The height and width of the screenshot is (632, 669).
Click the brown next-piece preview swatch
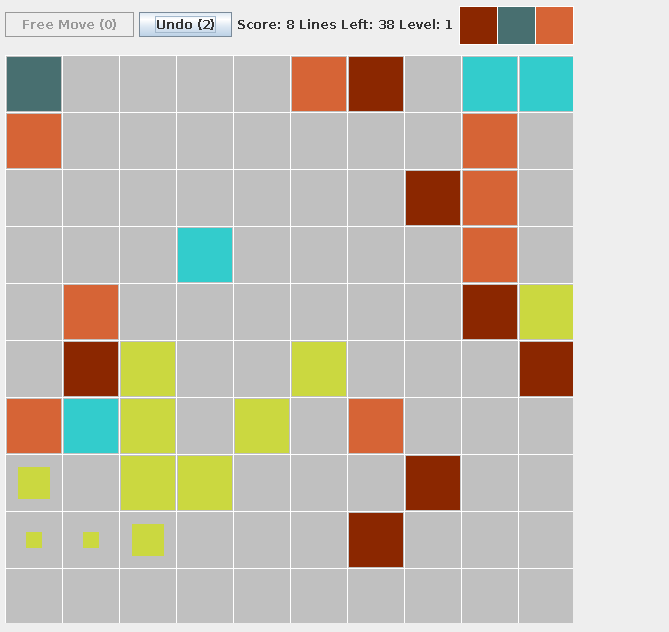[x=478, y=25]
